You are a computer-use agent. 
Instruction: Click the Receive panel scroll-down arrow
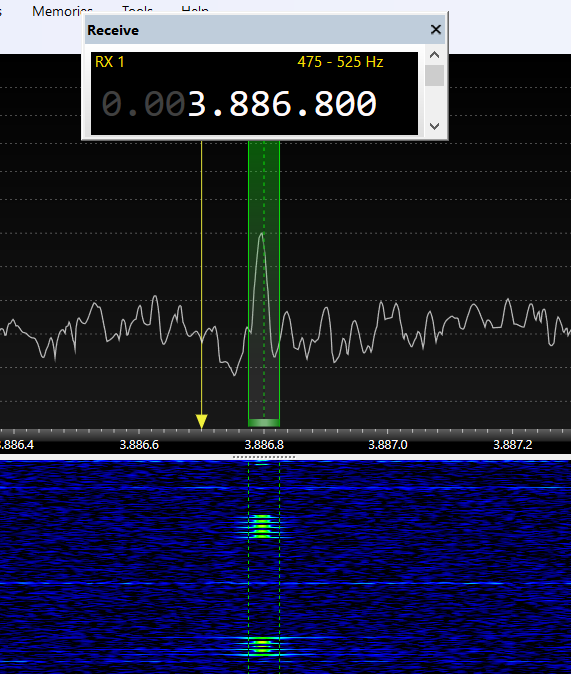click(434, 126)
